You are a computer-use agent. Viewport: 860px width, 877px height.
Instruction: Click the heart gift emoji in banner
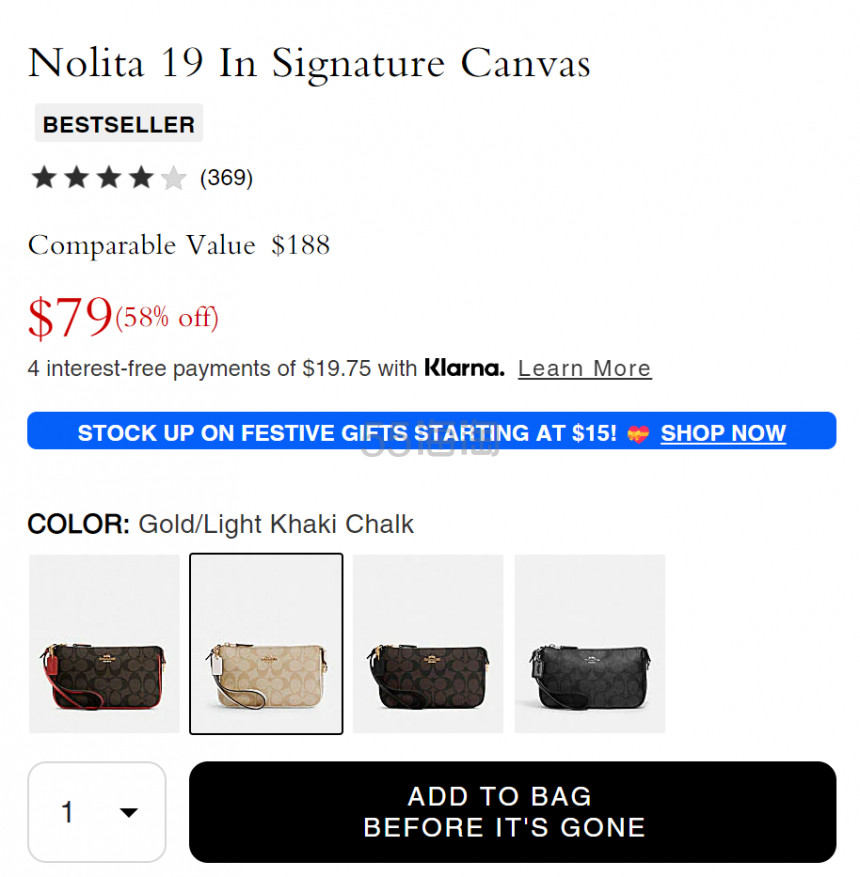click(x=638, y=433)
